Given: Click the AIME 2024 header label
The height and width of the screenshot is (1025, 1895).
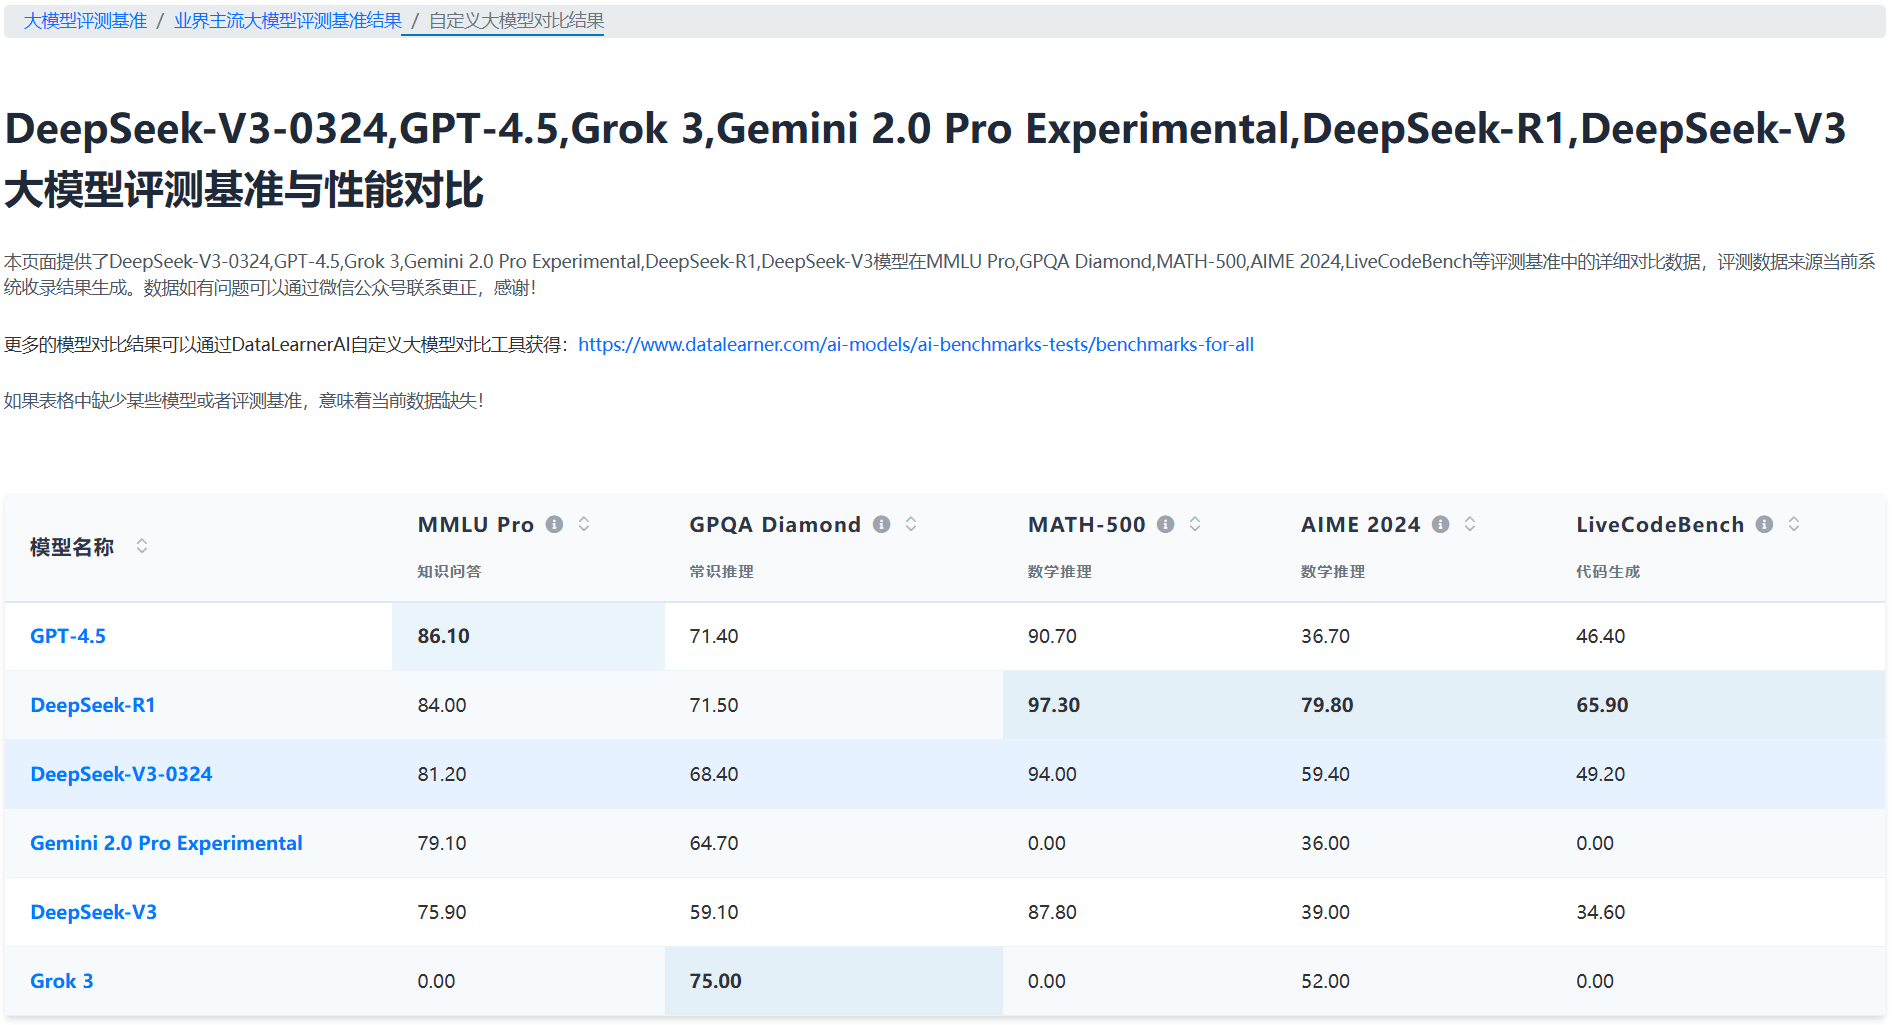Looking at the screenshot, I should tap(1361, 525).
